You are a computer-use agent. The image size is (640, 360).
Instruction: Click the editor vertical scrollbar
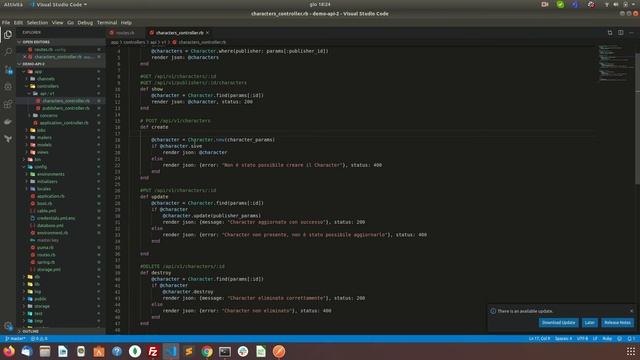637,118
